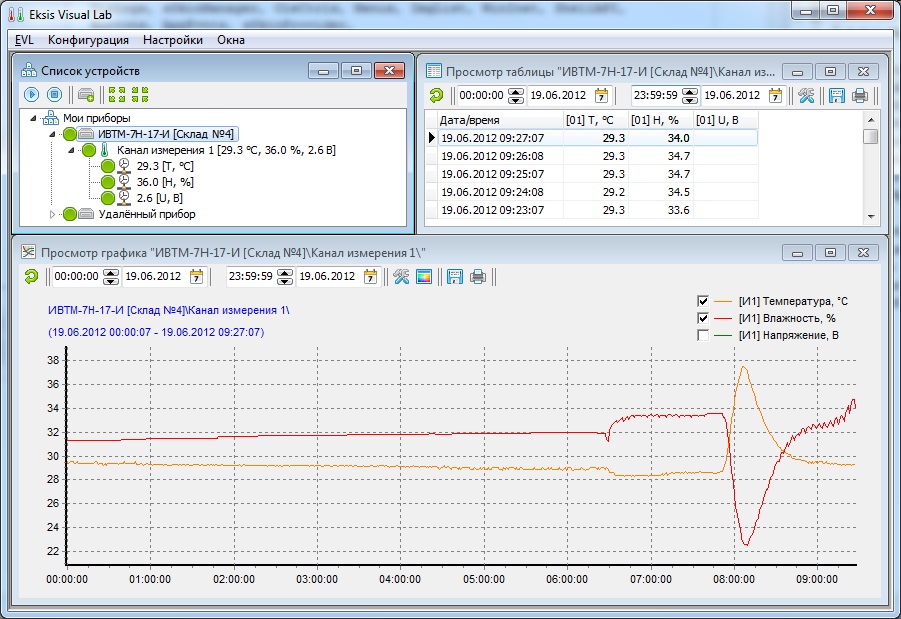Open the Настройки menu
Viewport: 901px width, 619px height.
[173, 40]
